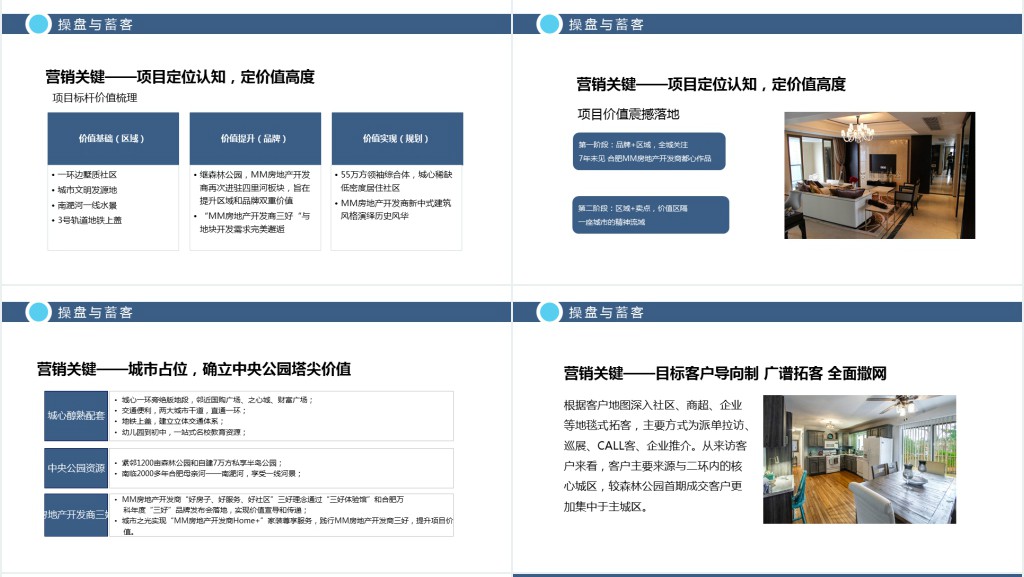Select the blue box 价值基础（区域）

pyautogui.click(x=113, y=138)
